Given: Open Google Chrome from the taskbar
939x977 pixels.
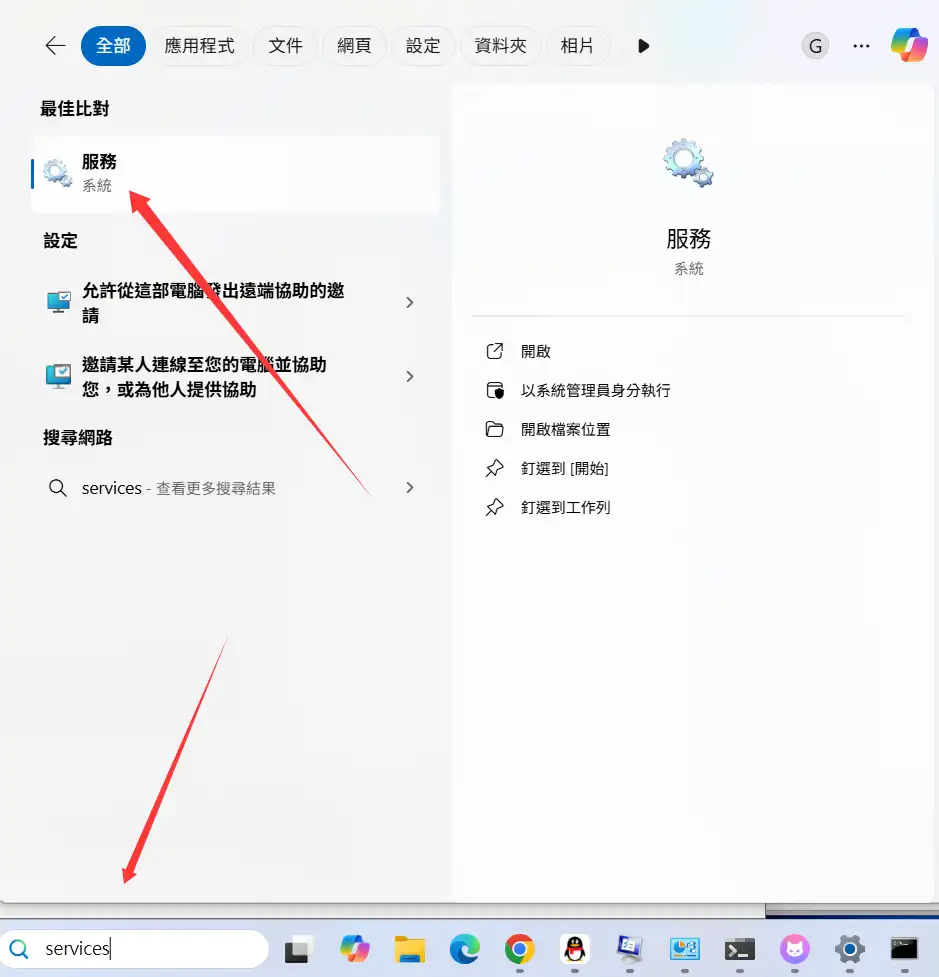Looking at the screenshot, I should click(x=519, y=948).
